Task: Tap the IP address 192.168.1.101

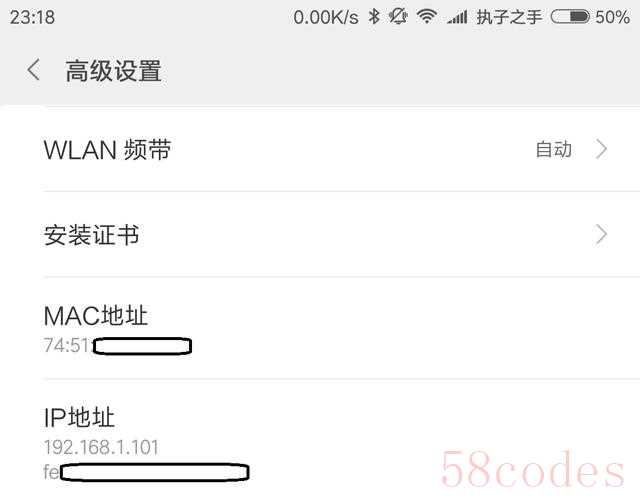Action: 101,447
